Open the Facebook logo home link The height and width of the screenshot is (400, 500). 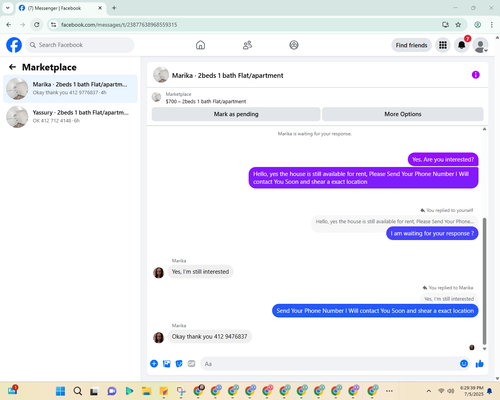[x=14, y=45]
